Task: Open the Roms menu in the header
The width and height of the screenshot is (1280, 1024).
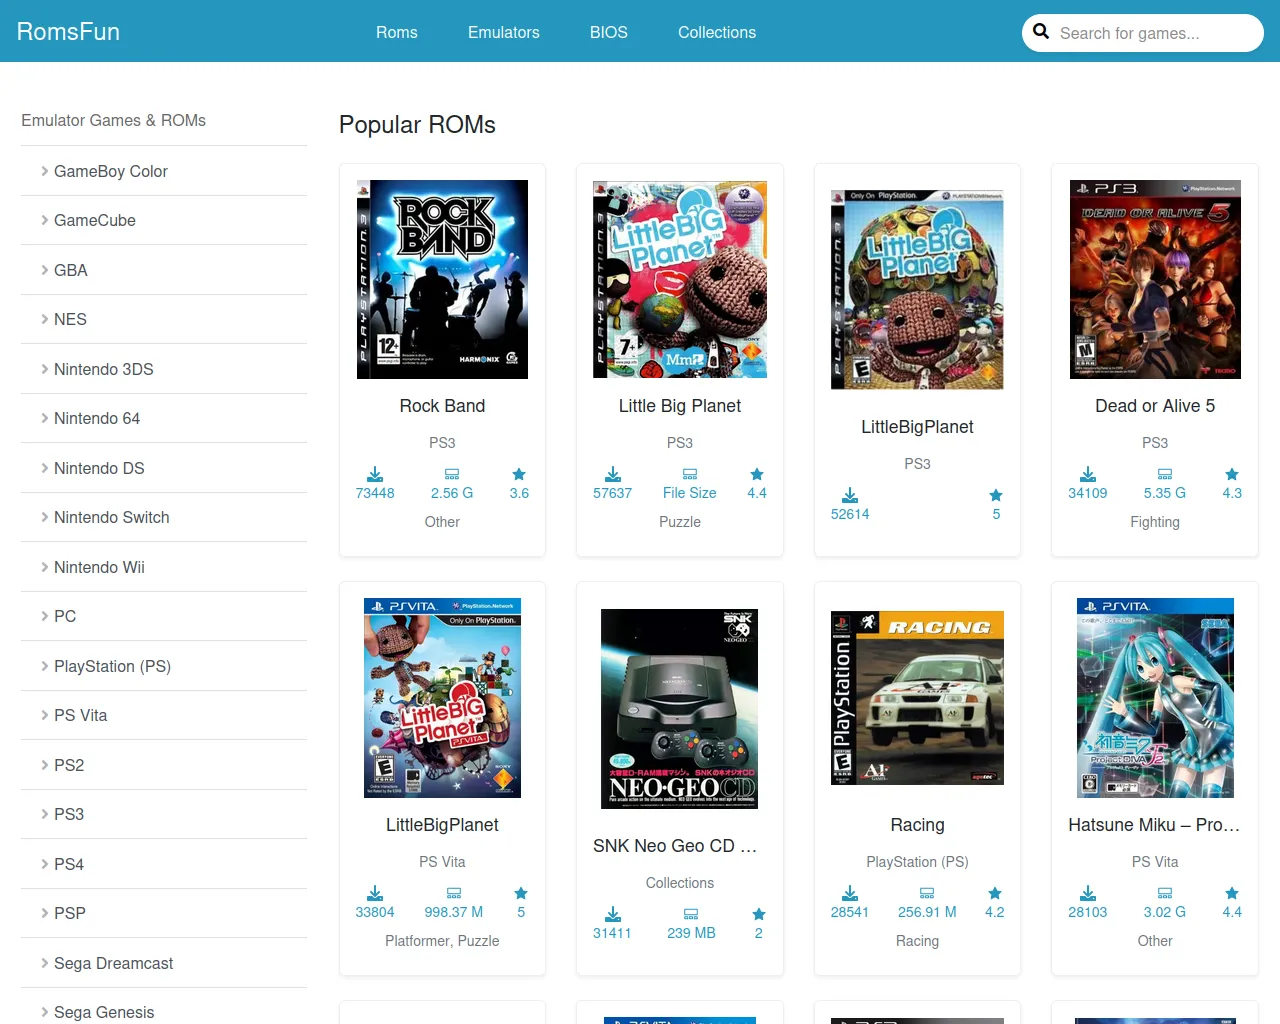Action: click(x=396, y=32)
